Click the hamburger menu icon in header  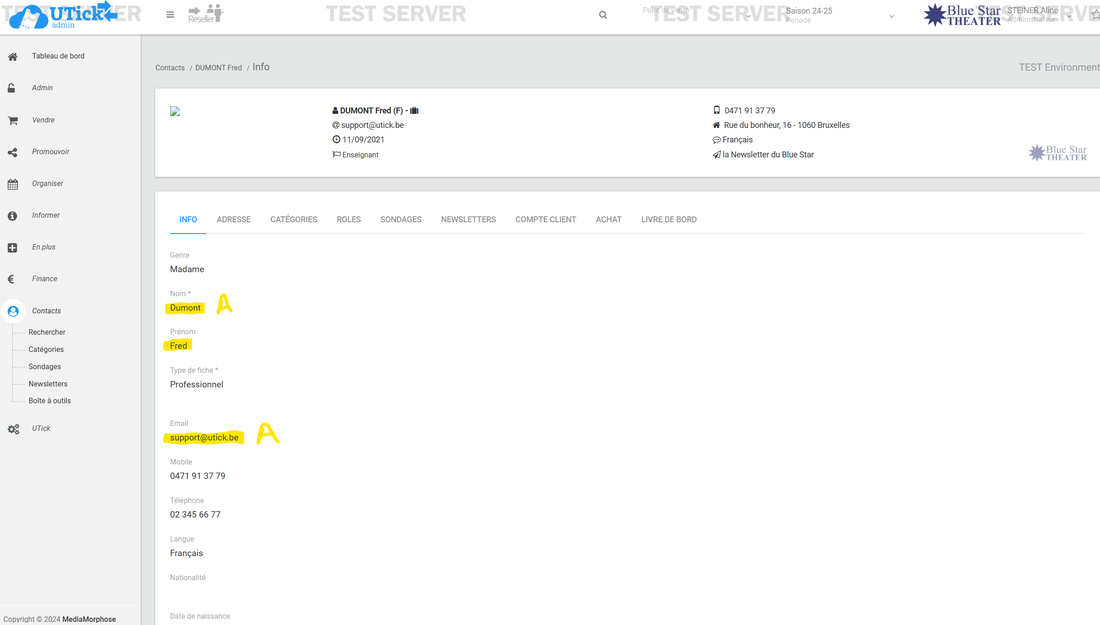170,15
